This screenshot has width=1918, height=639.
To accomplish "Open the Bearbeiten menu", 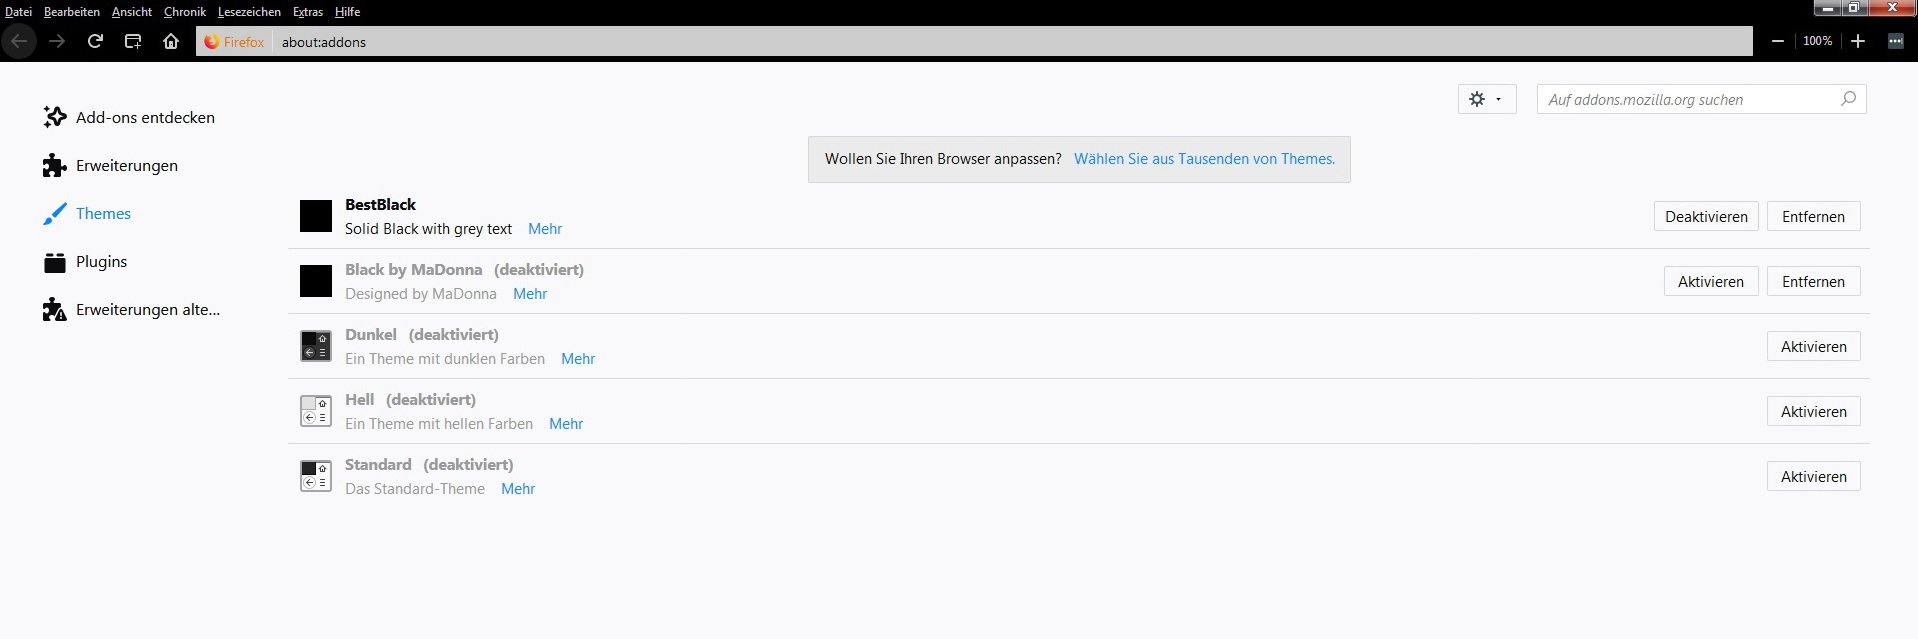I will coord(72,12).
